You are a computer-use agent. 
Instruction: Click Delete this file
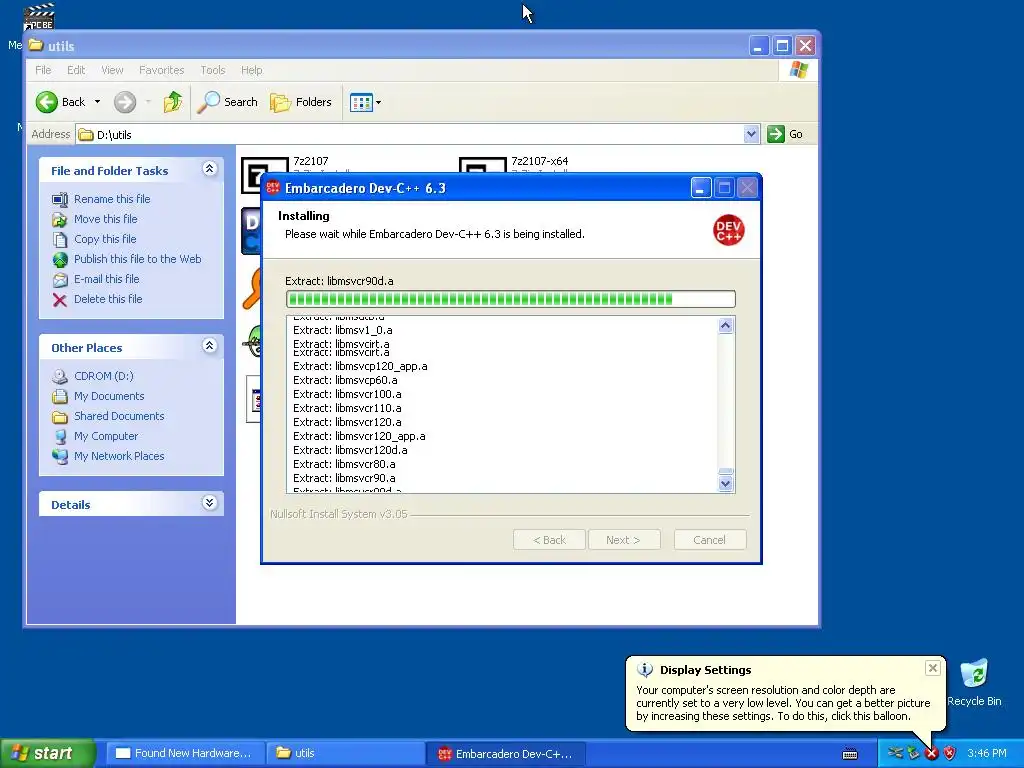point(108,298)
